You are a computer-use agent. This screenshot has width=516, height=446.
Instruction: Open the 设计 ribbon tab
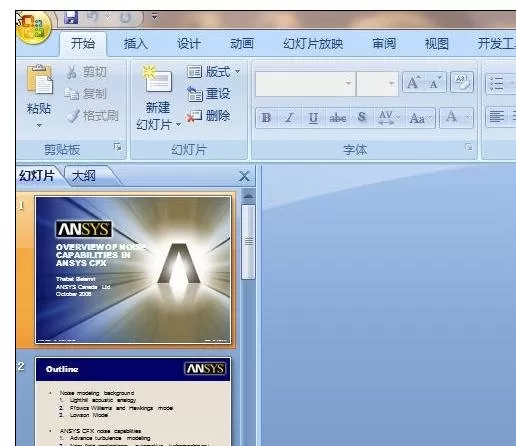point(189,44)
